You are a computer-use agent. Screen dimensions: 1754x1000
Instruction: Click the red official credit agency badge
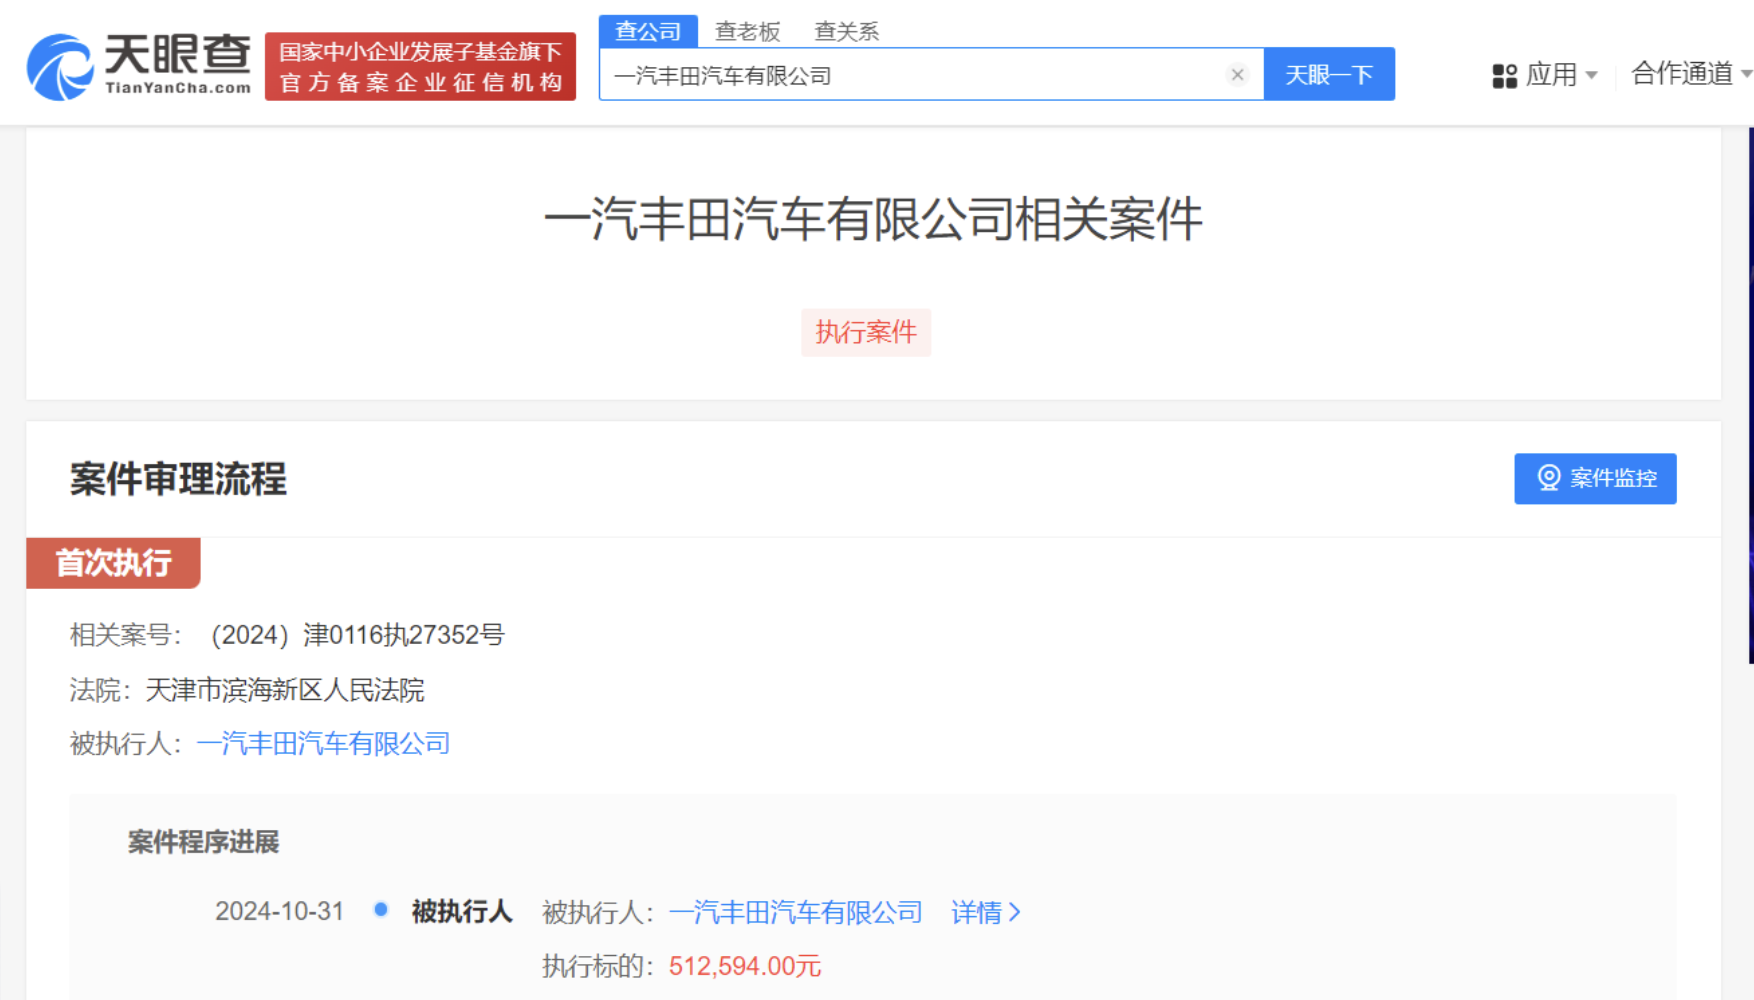pyautogui.click(x=420, y=67)
